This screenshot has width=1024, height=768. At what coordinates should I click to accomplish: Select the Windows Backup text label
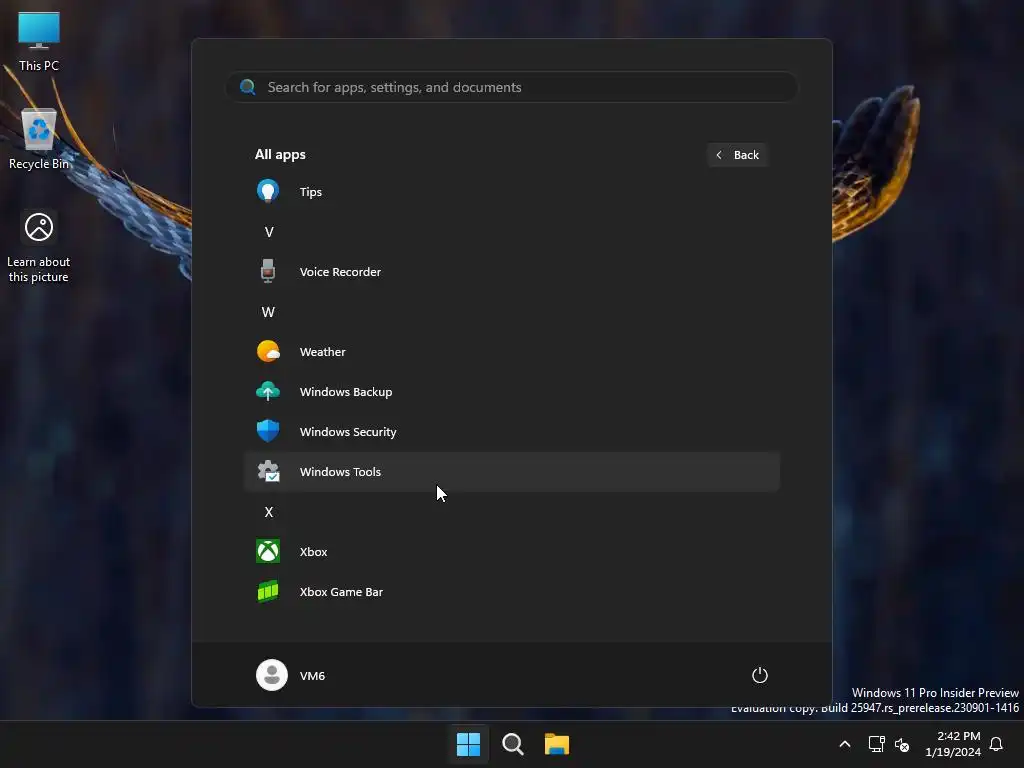point(346,392)
